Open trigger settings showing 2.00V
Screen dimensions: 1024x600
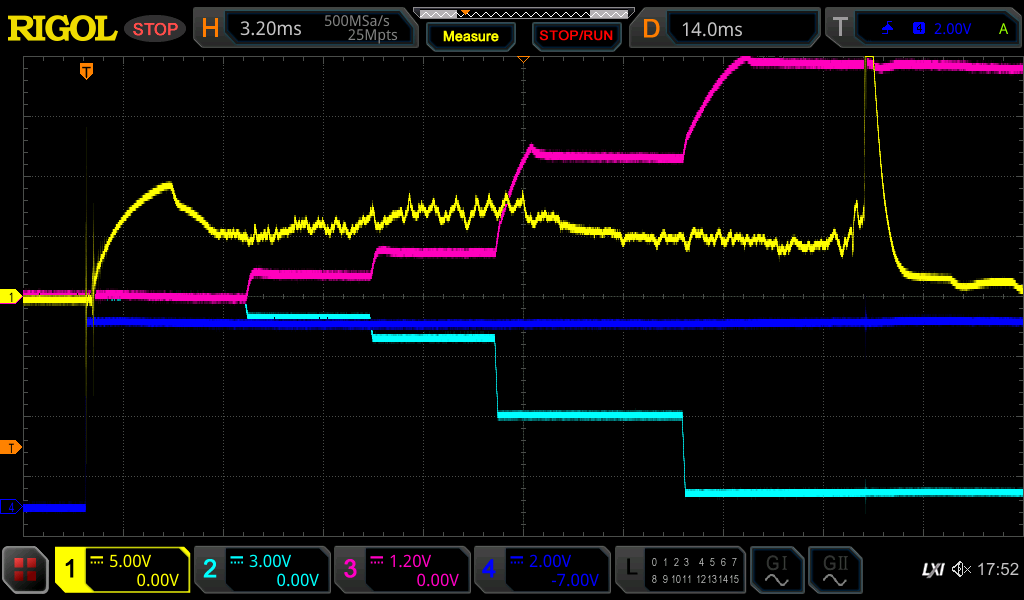click(923, 29)
